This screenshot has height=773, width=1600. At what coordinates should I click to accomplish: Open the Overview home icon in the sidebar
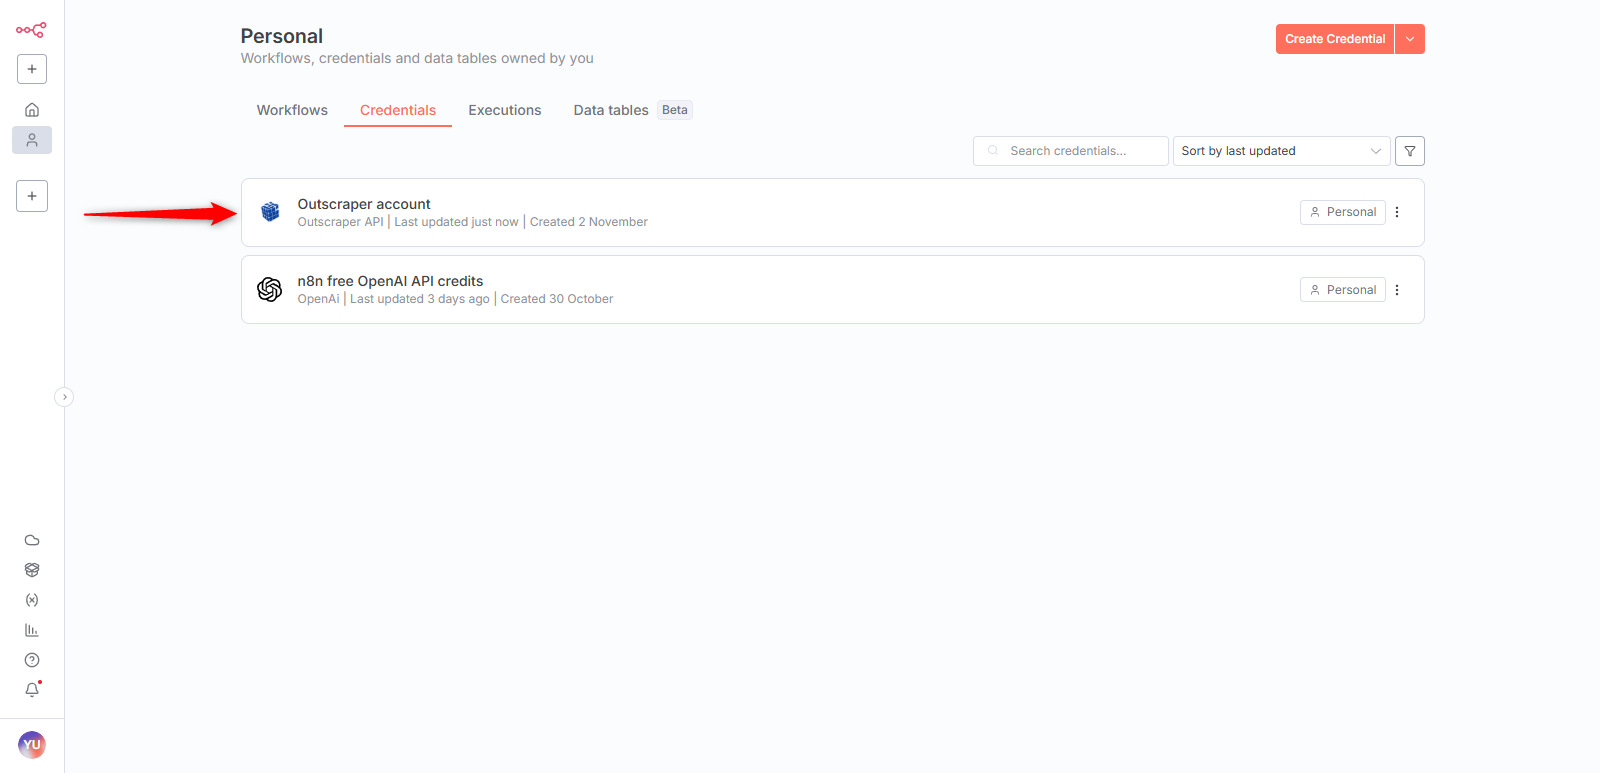(32, 110)
